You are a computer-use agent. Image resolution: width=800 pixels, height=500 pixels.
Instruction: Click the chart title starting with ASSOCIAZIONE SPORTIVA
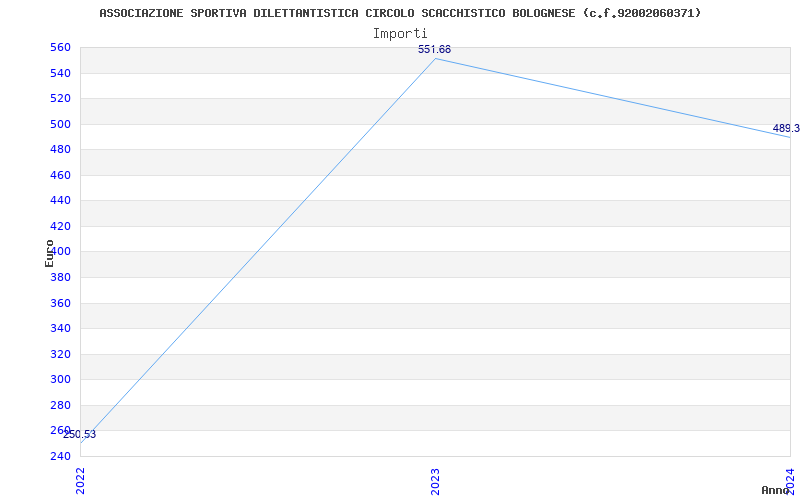400,13
